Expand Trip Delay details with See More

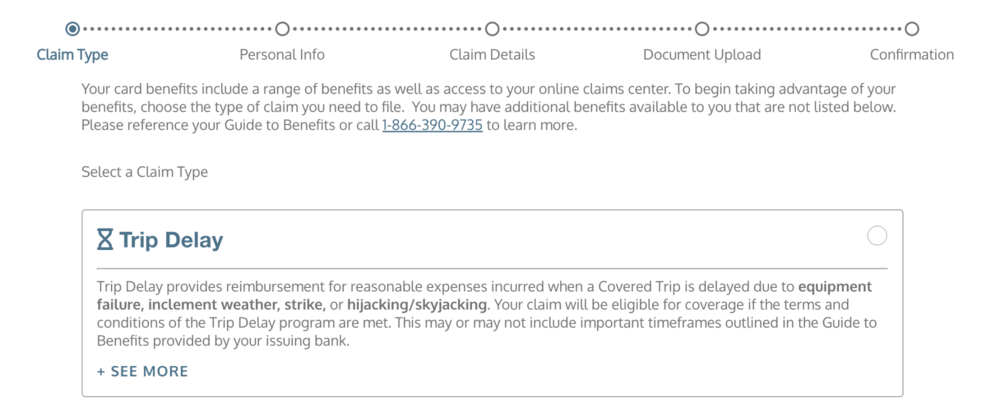142,371
